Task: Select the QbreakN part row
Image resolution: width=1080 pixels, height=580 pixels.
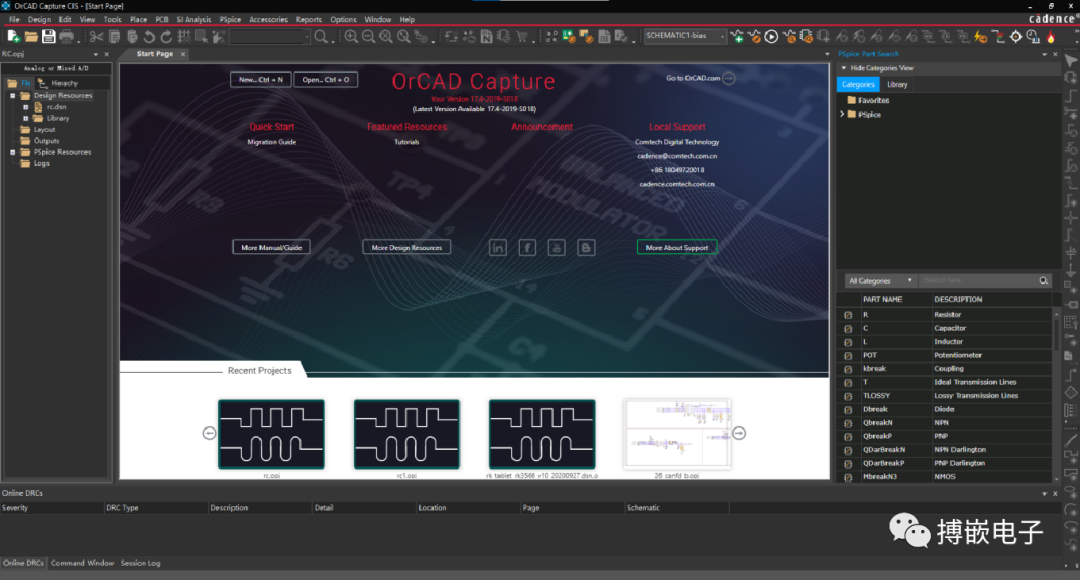Action: tap(945, 423)
